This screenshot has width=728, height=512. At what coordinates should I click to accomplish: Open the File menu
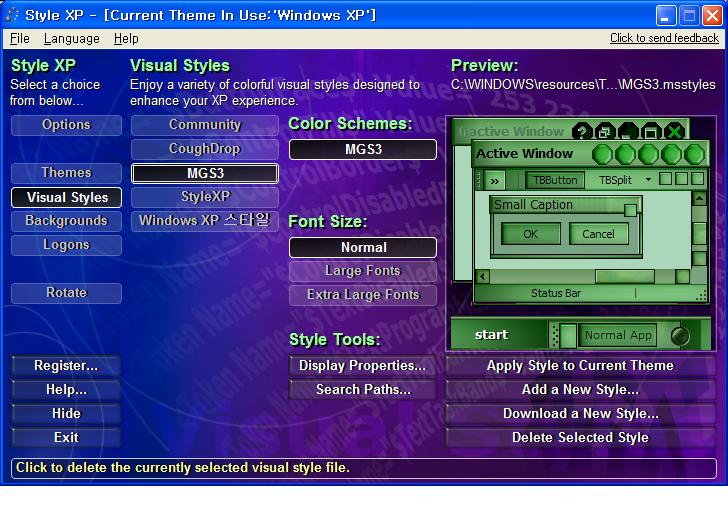point(19,38)
